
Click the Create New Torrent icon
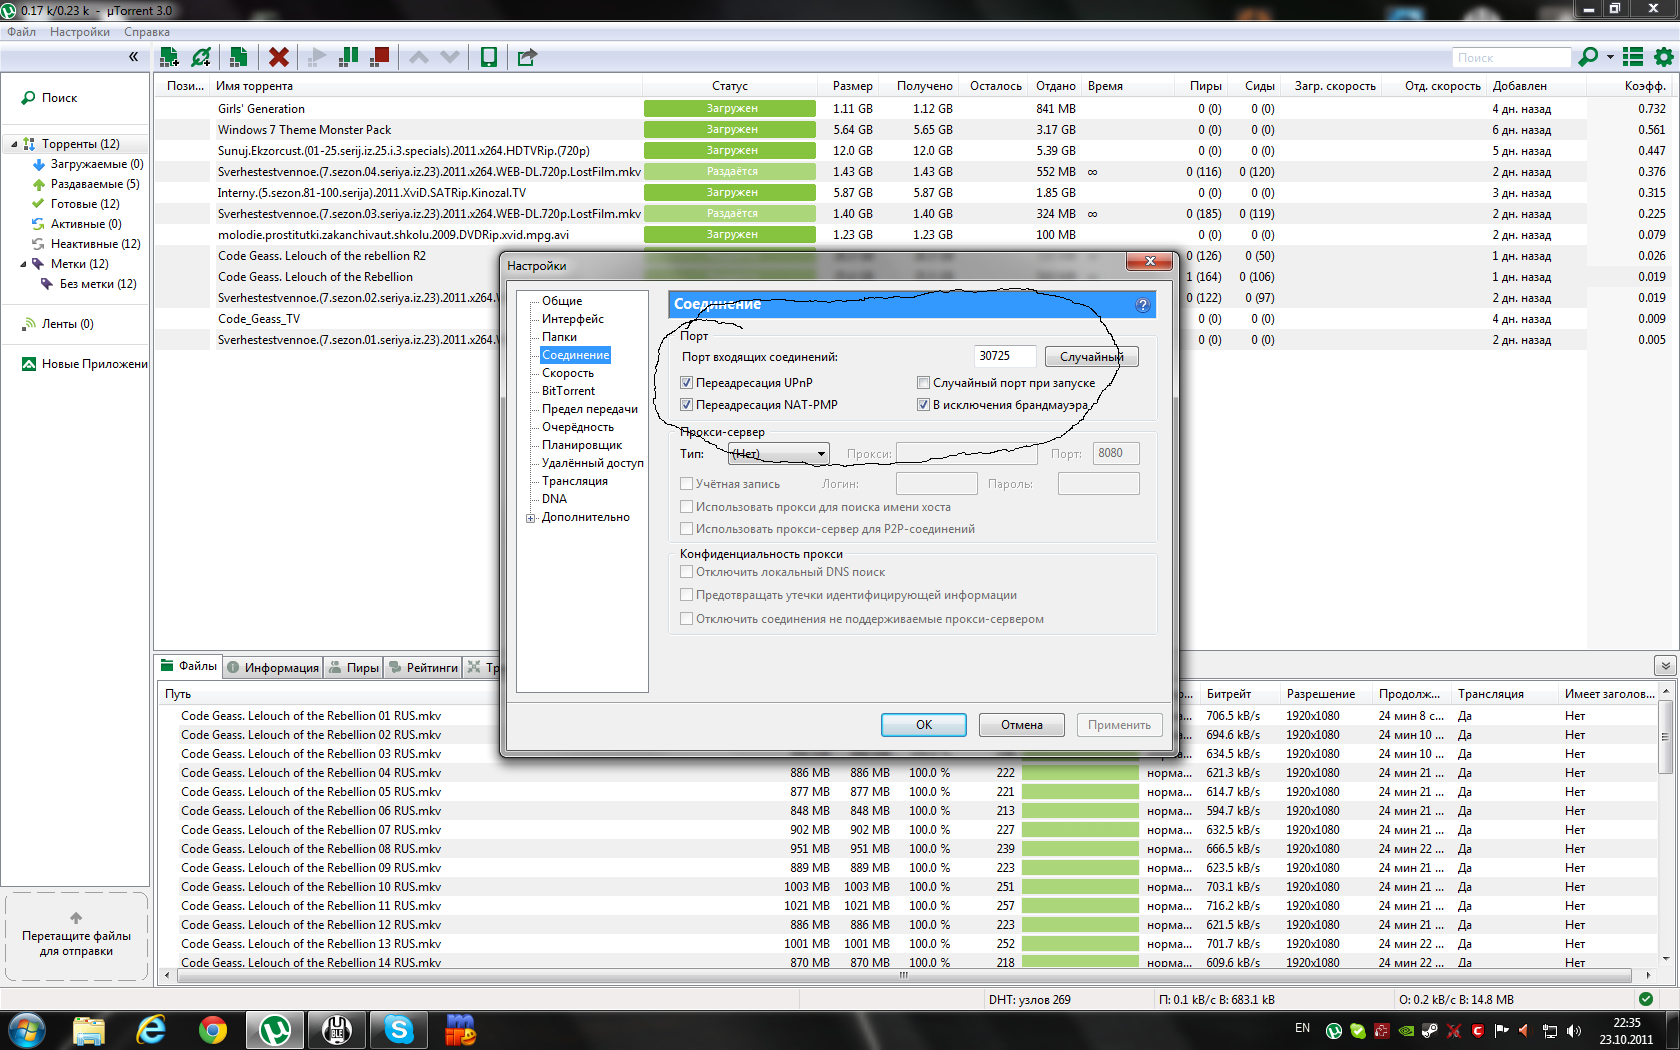pos(238,57)
